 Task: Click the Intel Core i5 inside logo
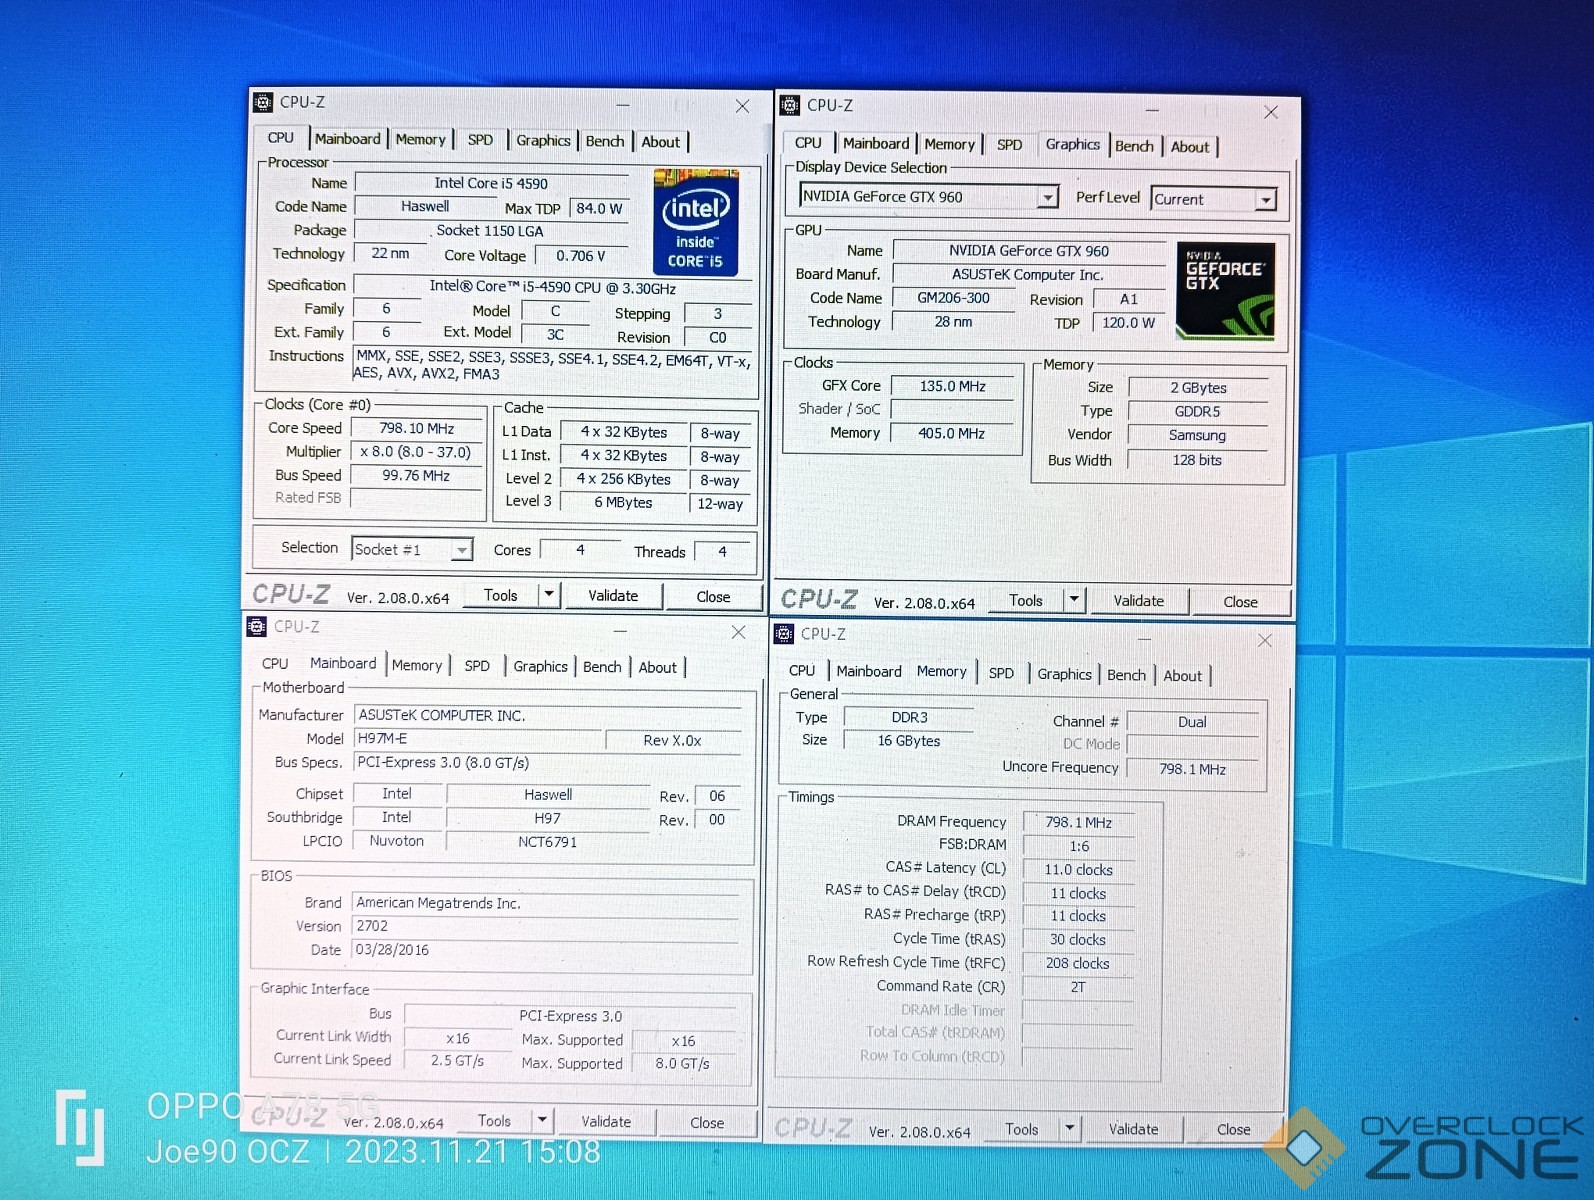(x=696, y=223)
